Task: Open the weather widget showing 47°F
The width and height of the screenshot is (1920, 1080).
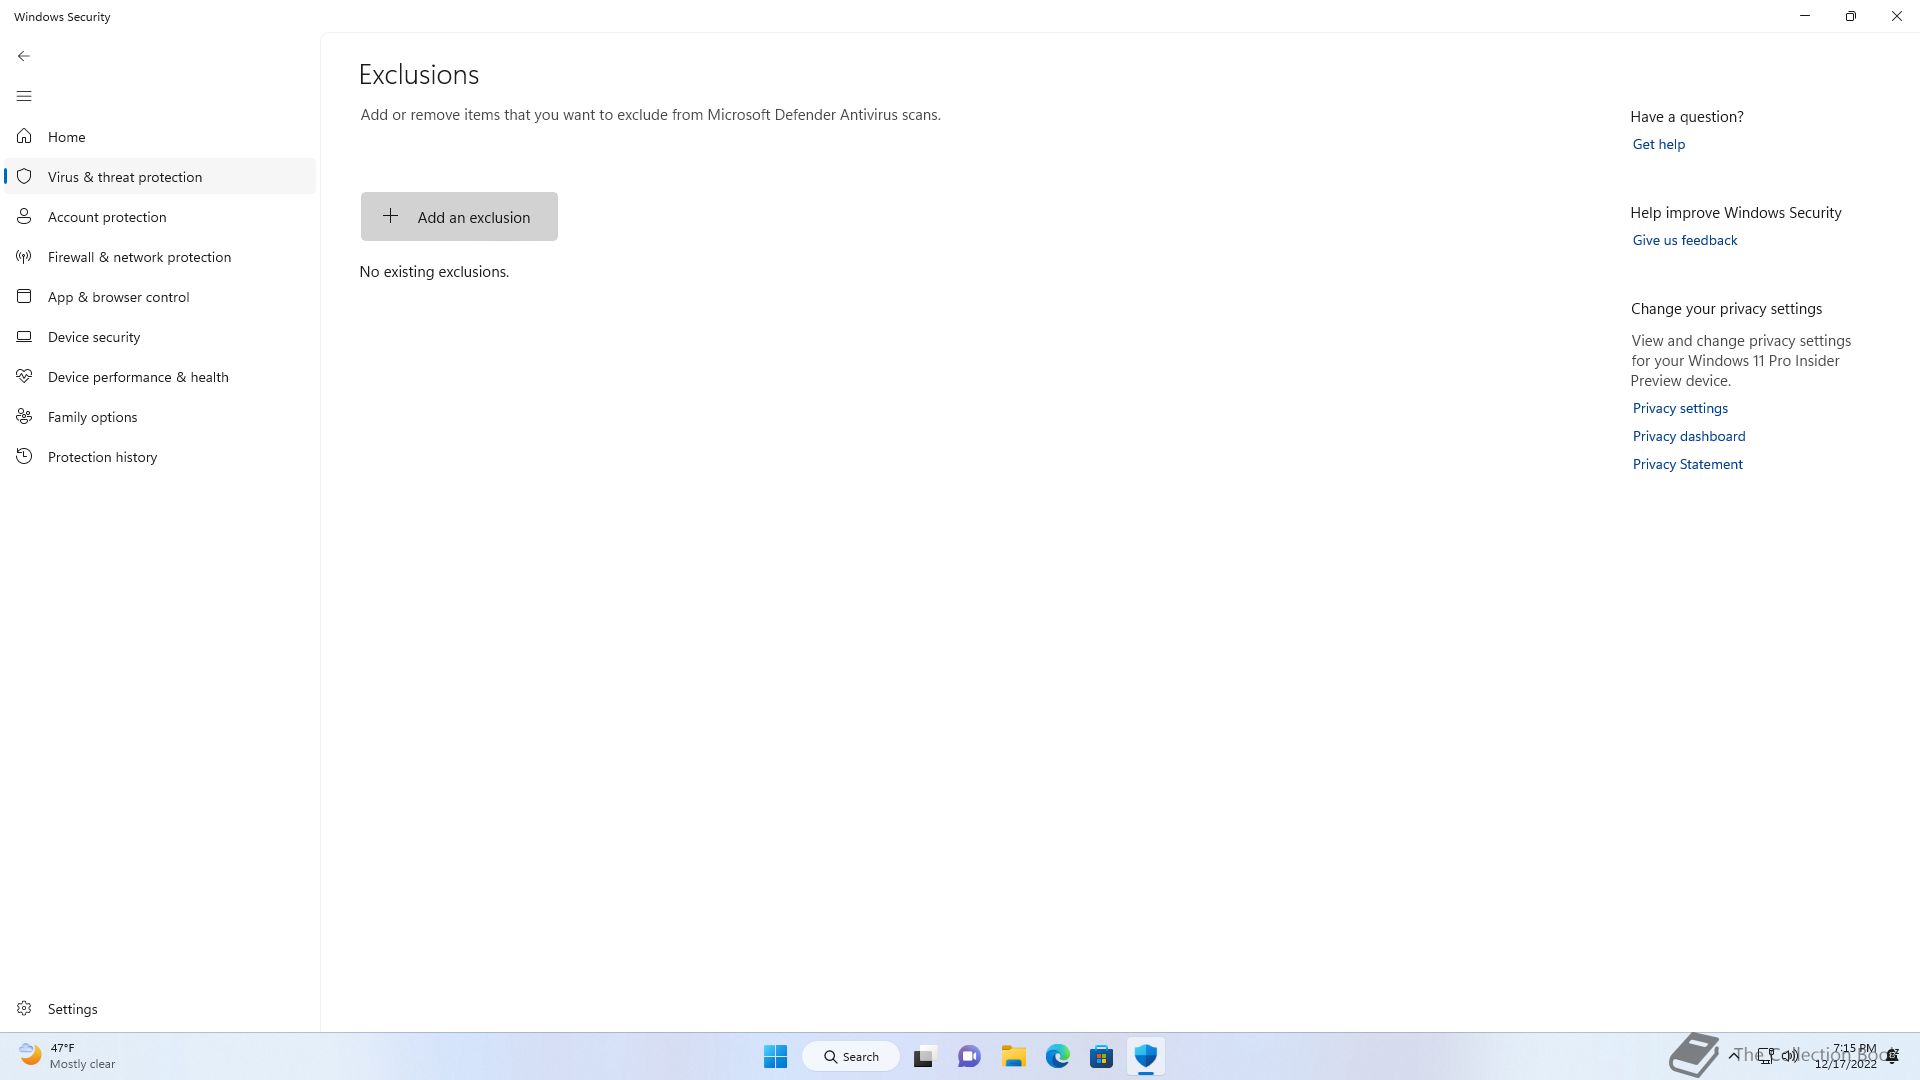Action: [68, 1056]
